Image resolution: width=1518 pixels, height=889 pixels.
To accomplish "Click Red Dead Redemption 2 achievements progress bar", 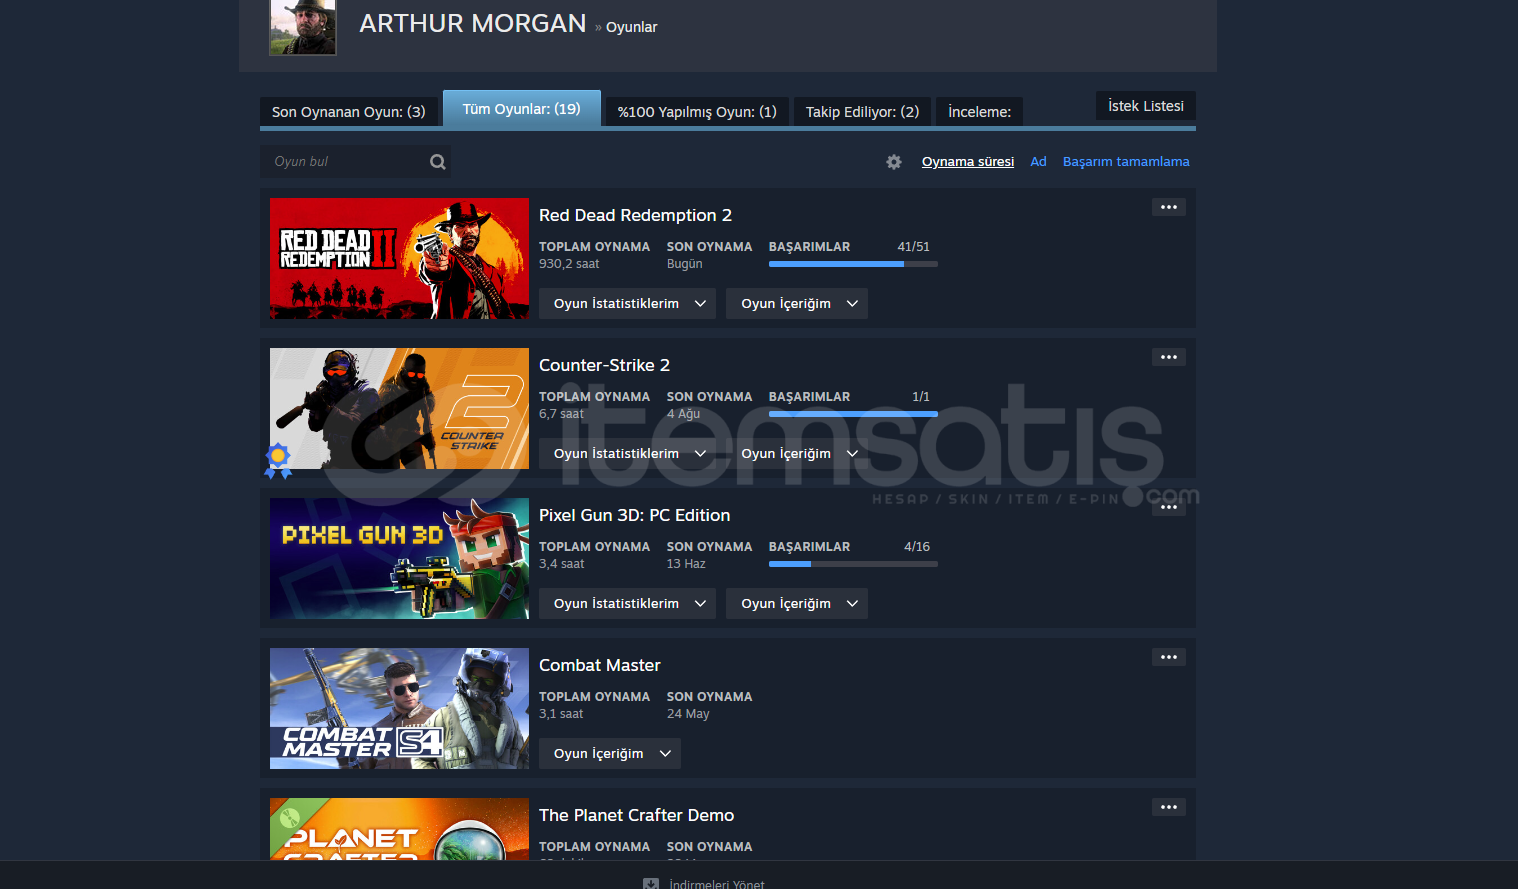I will tap(853, 264).
